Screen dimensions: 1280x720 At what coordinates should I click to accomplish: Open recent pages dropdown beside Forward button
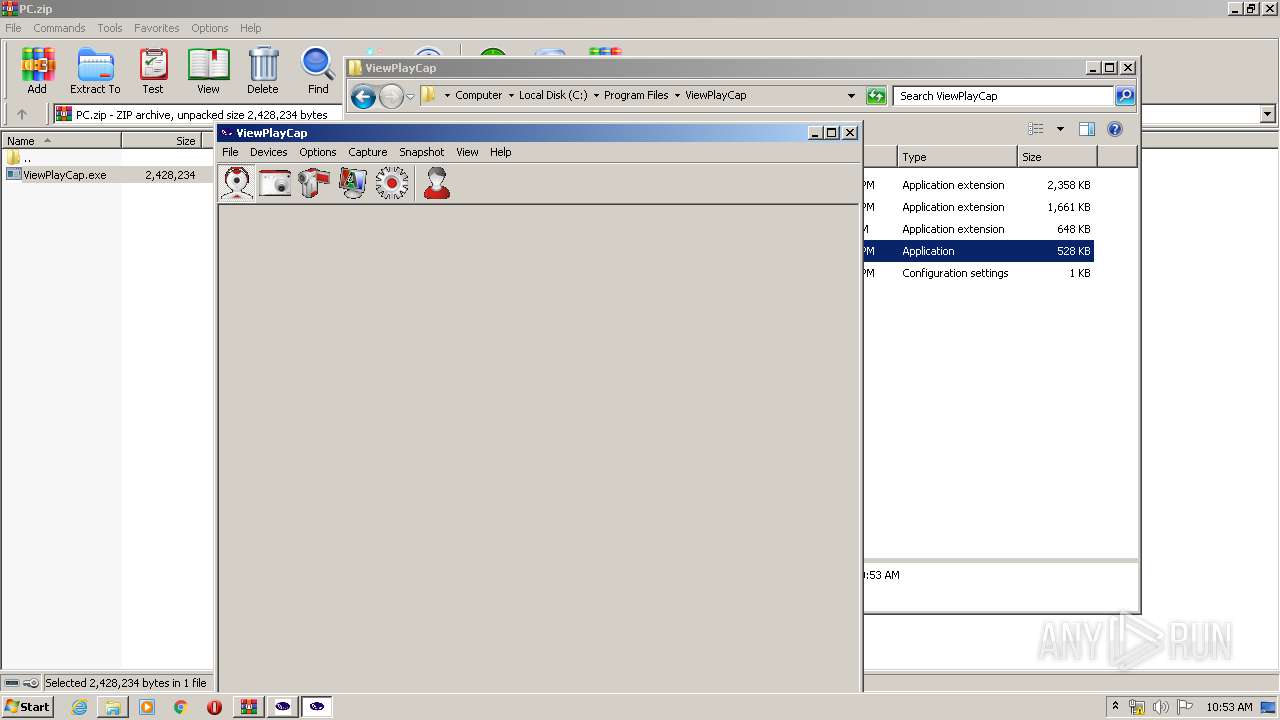click(x=410, y=97)
